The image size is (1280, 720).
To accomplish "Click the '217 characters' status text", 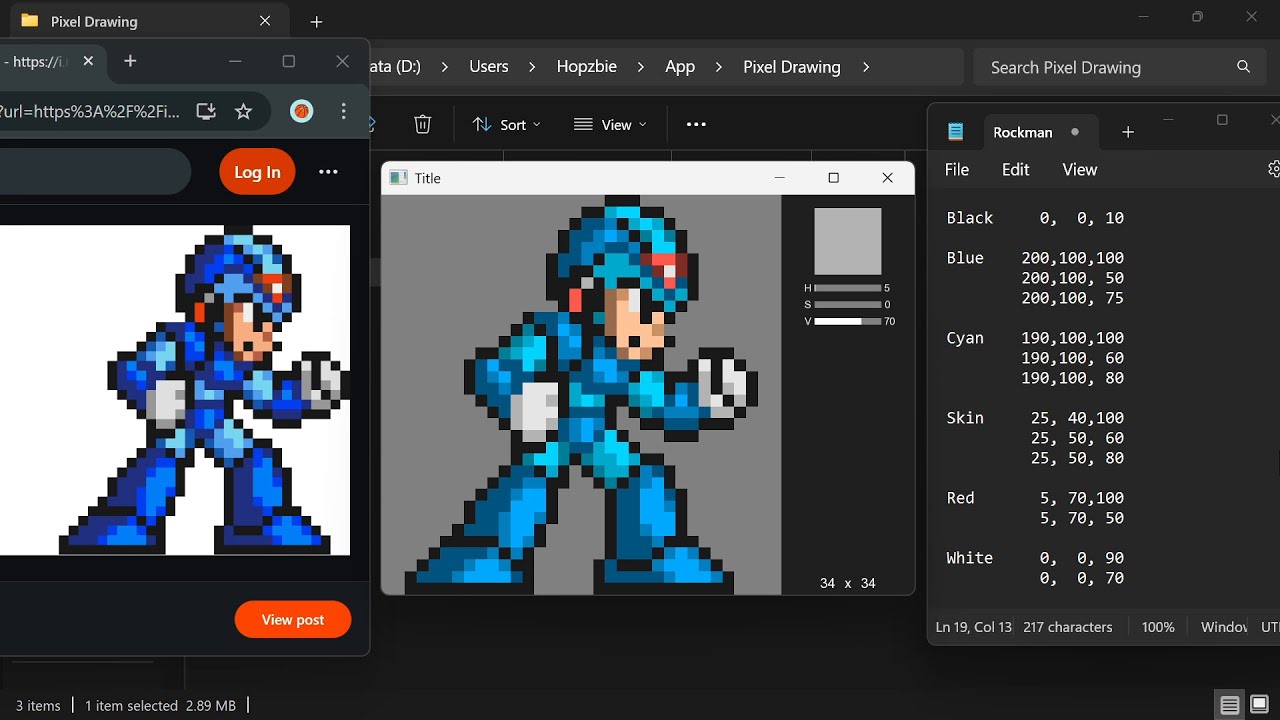I will 1067,627.
